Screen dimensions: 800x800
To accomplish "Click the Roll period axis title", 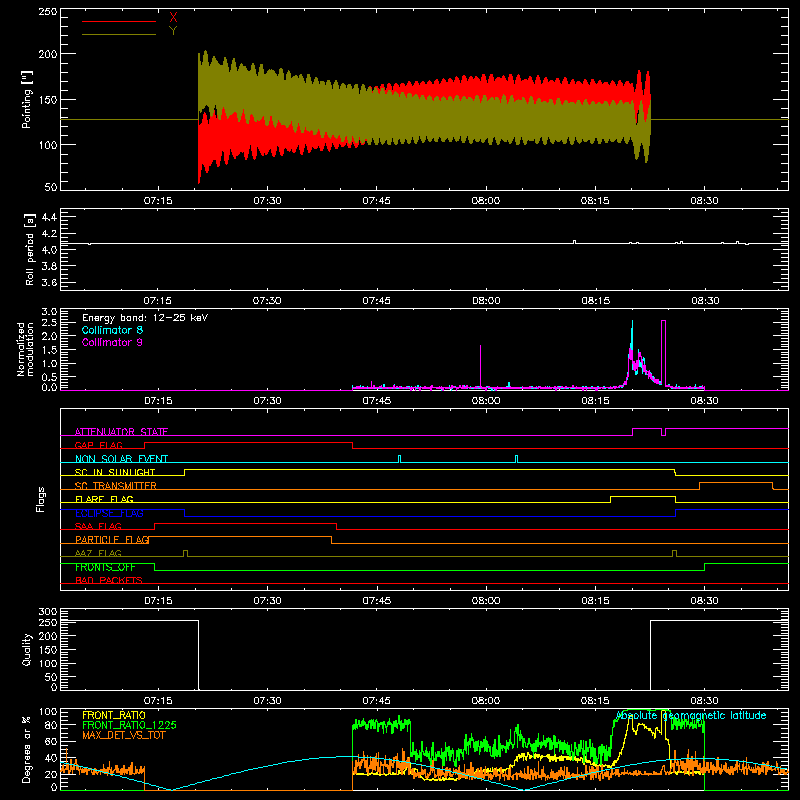I will [x=30, y=249].
